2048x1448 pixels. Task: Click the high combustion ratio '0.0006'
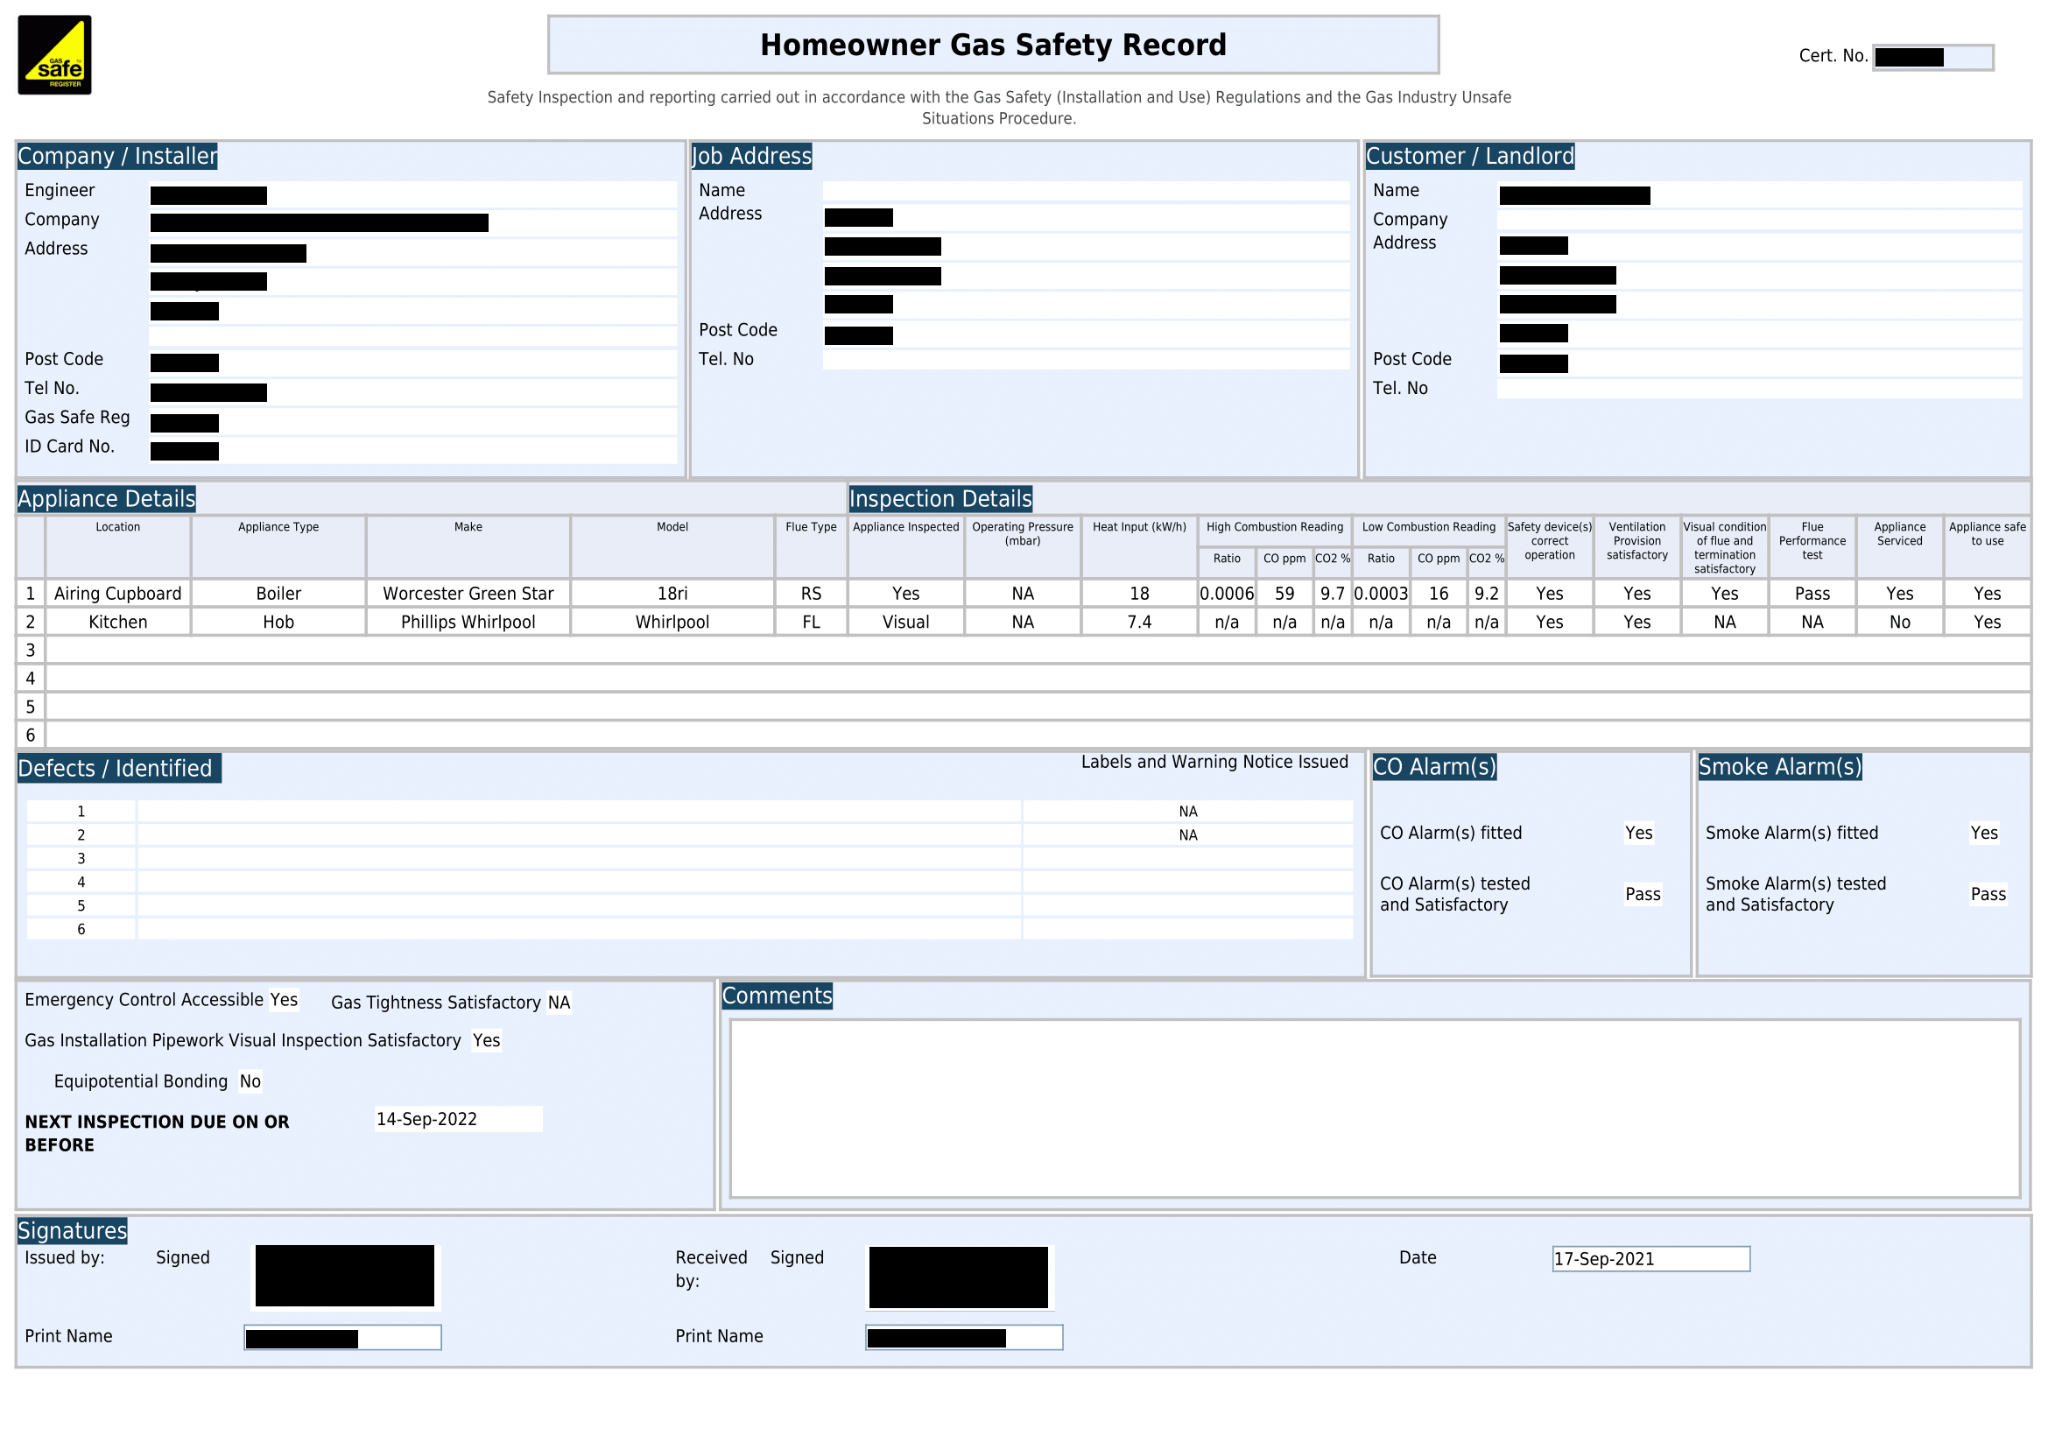(1227, 593)
